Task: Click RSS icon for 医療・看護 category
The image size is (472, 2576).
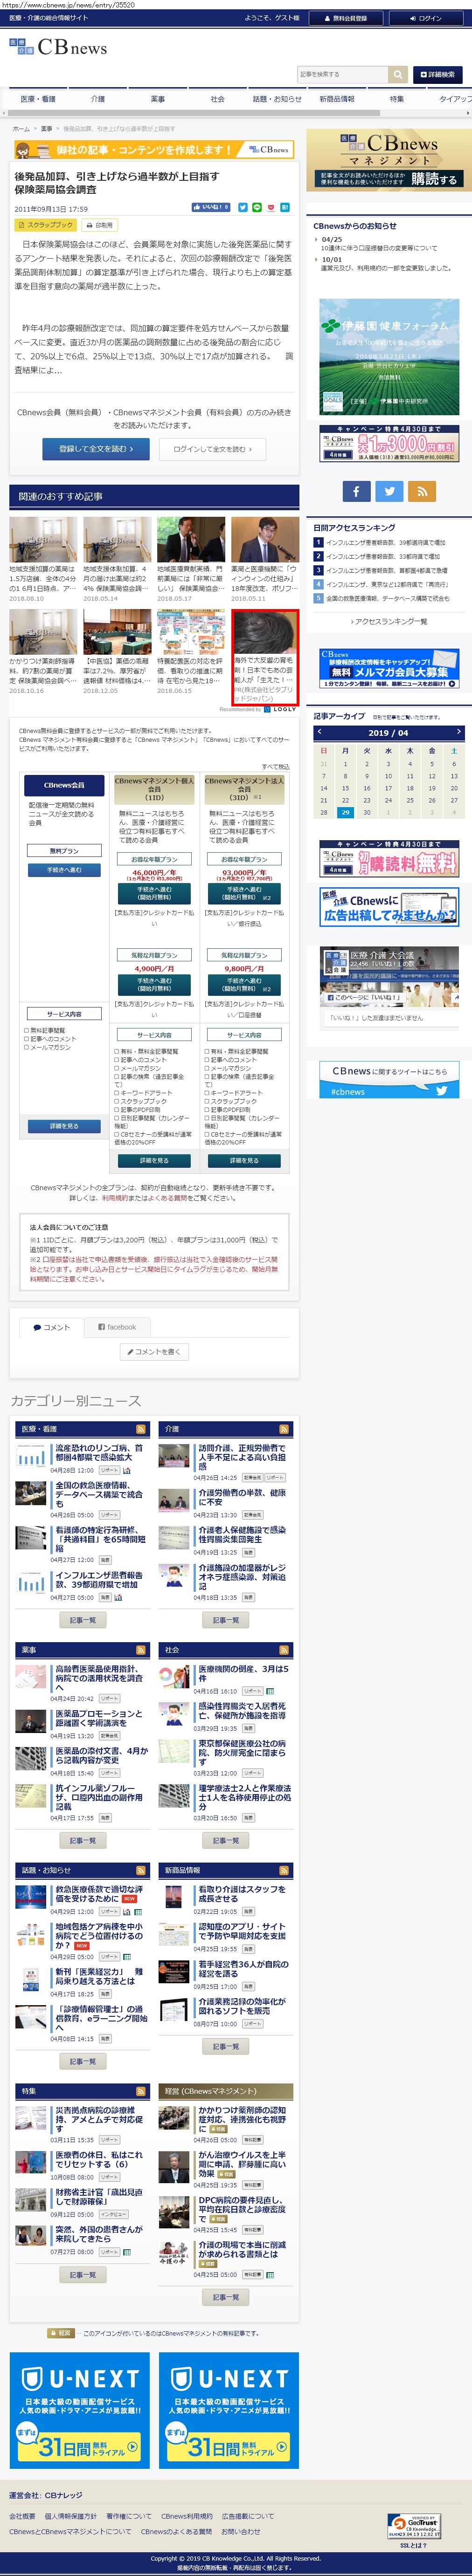Action: (x=141, y=1429)
